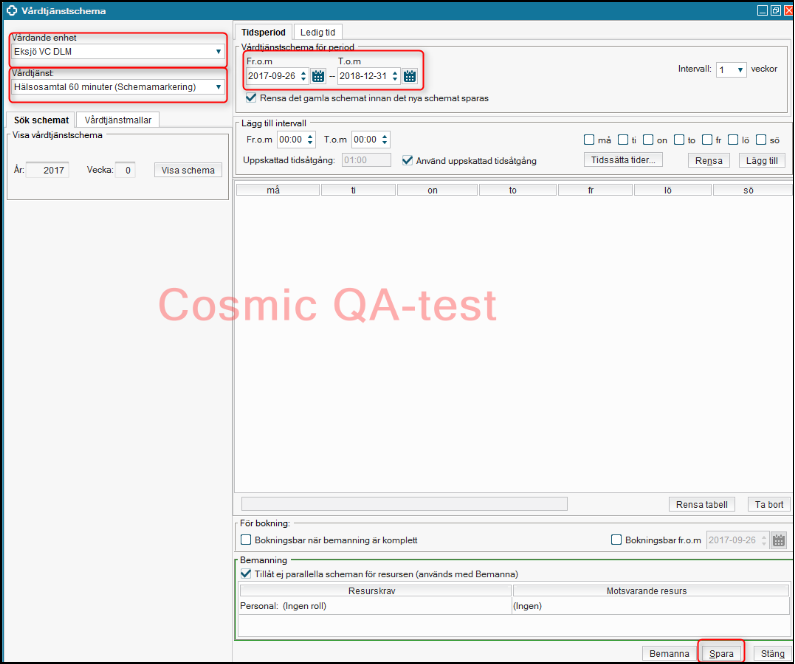Tick the 'fr' weekday checkbox

(x=707, y=140)
